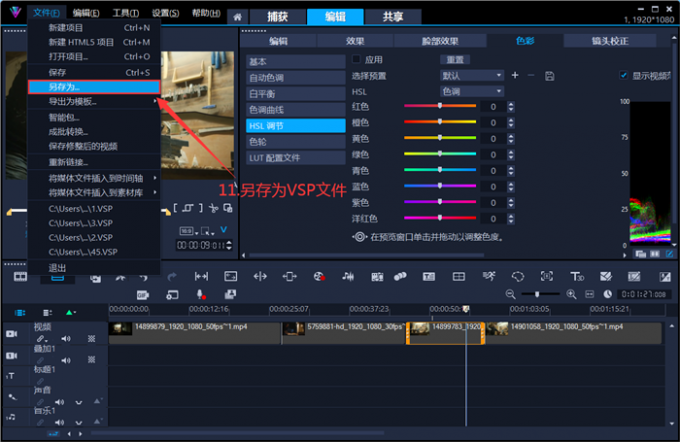Select clip 14901058_1920_1080_50fps~1.mp4 on timeline
Image resolution: width=680 pixels, height=442 pixels.
574,333
